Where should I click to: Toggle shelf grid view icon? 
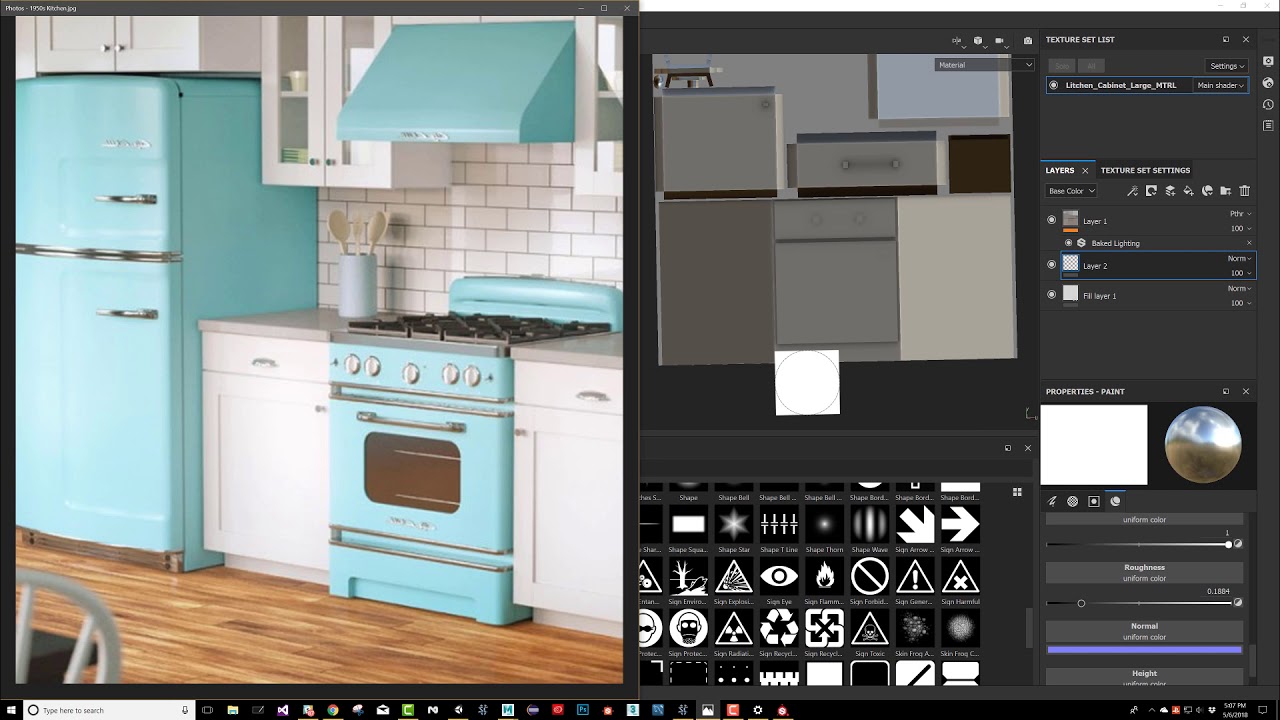1017,492
